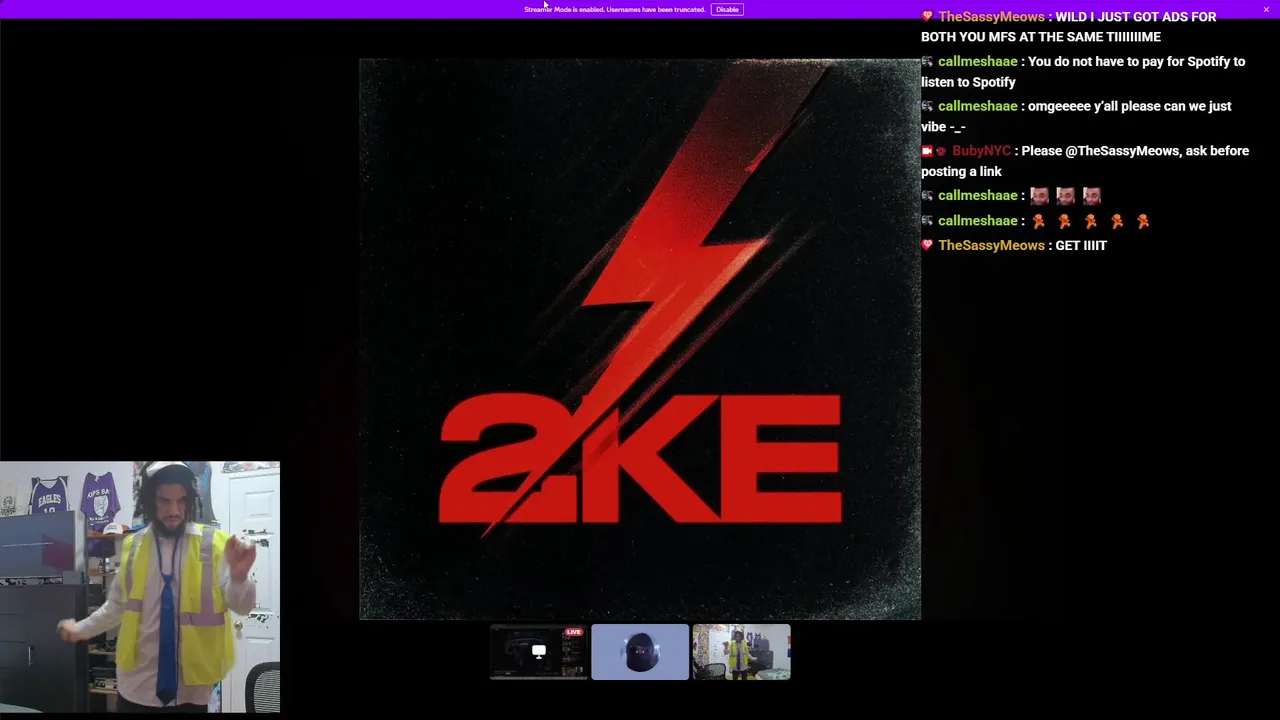Click the last face emote in chat
The width and height of the screenshot is (1280, 720).
pyautogui.click(x=1091, y=195)
